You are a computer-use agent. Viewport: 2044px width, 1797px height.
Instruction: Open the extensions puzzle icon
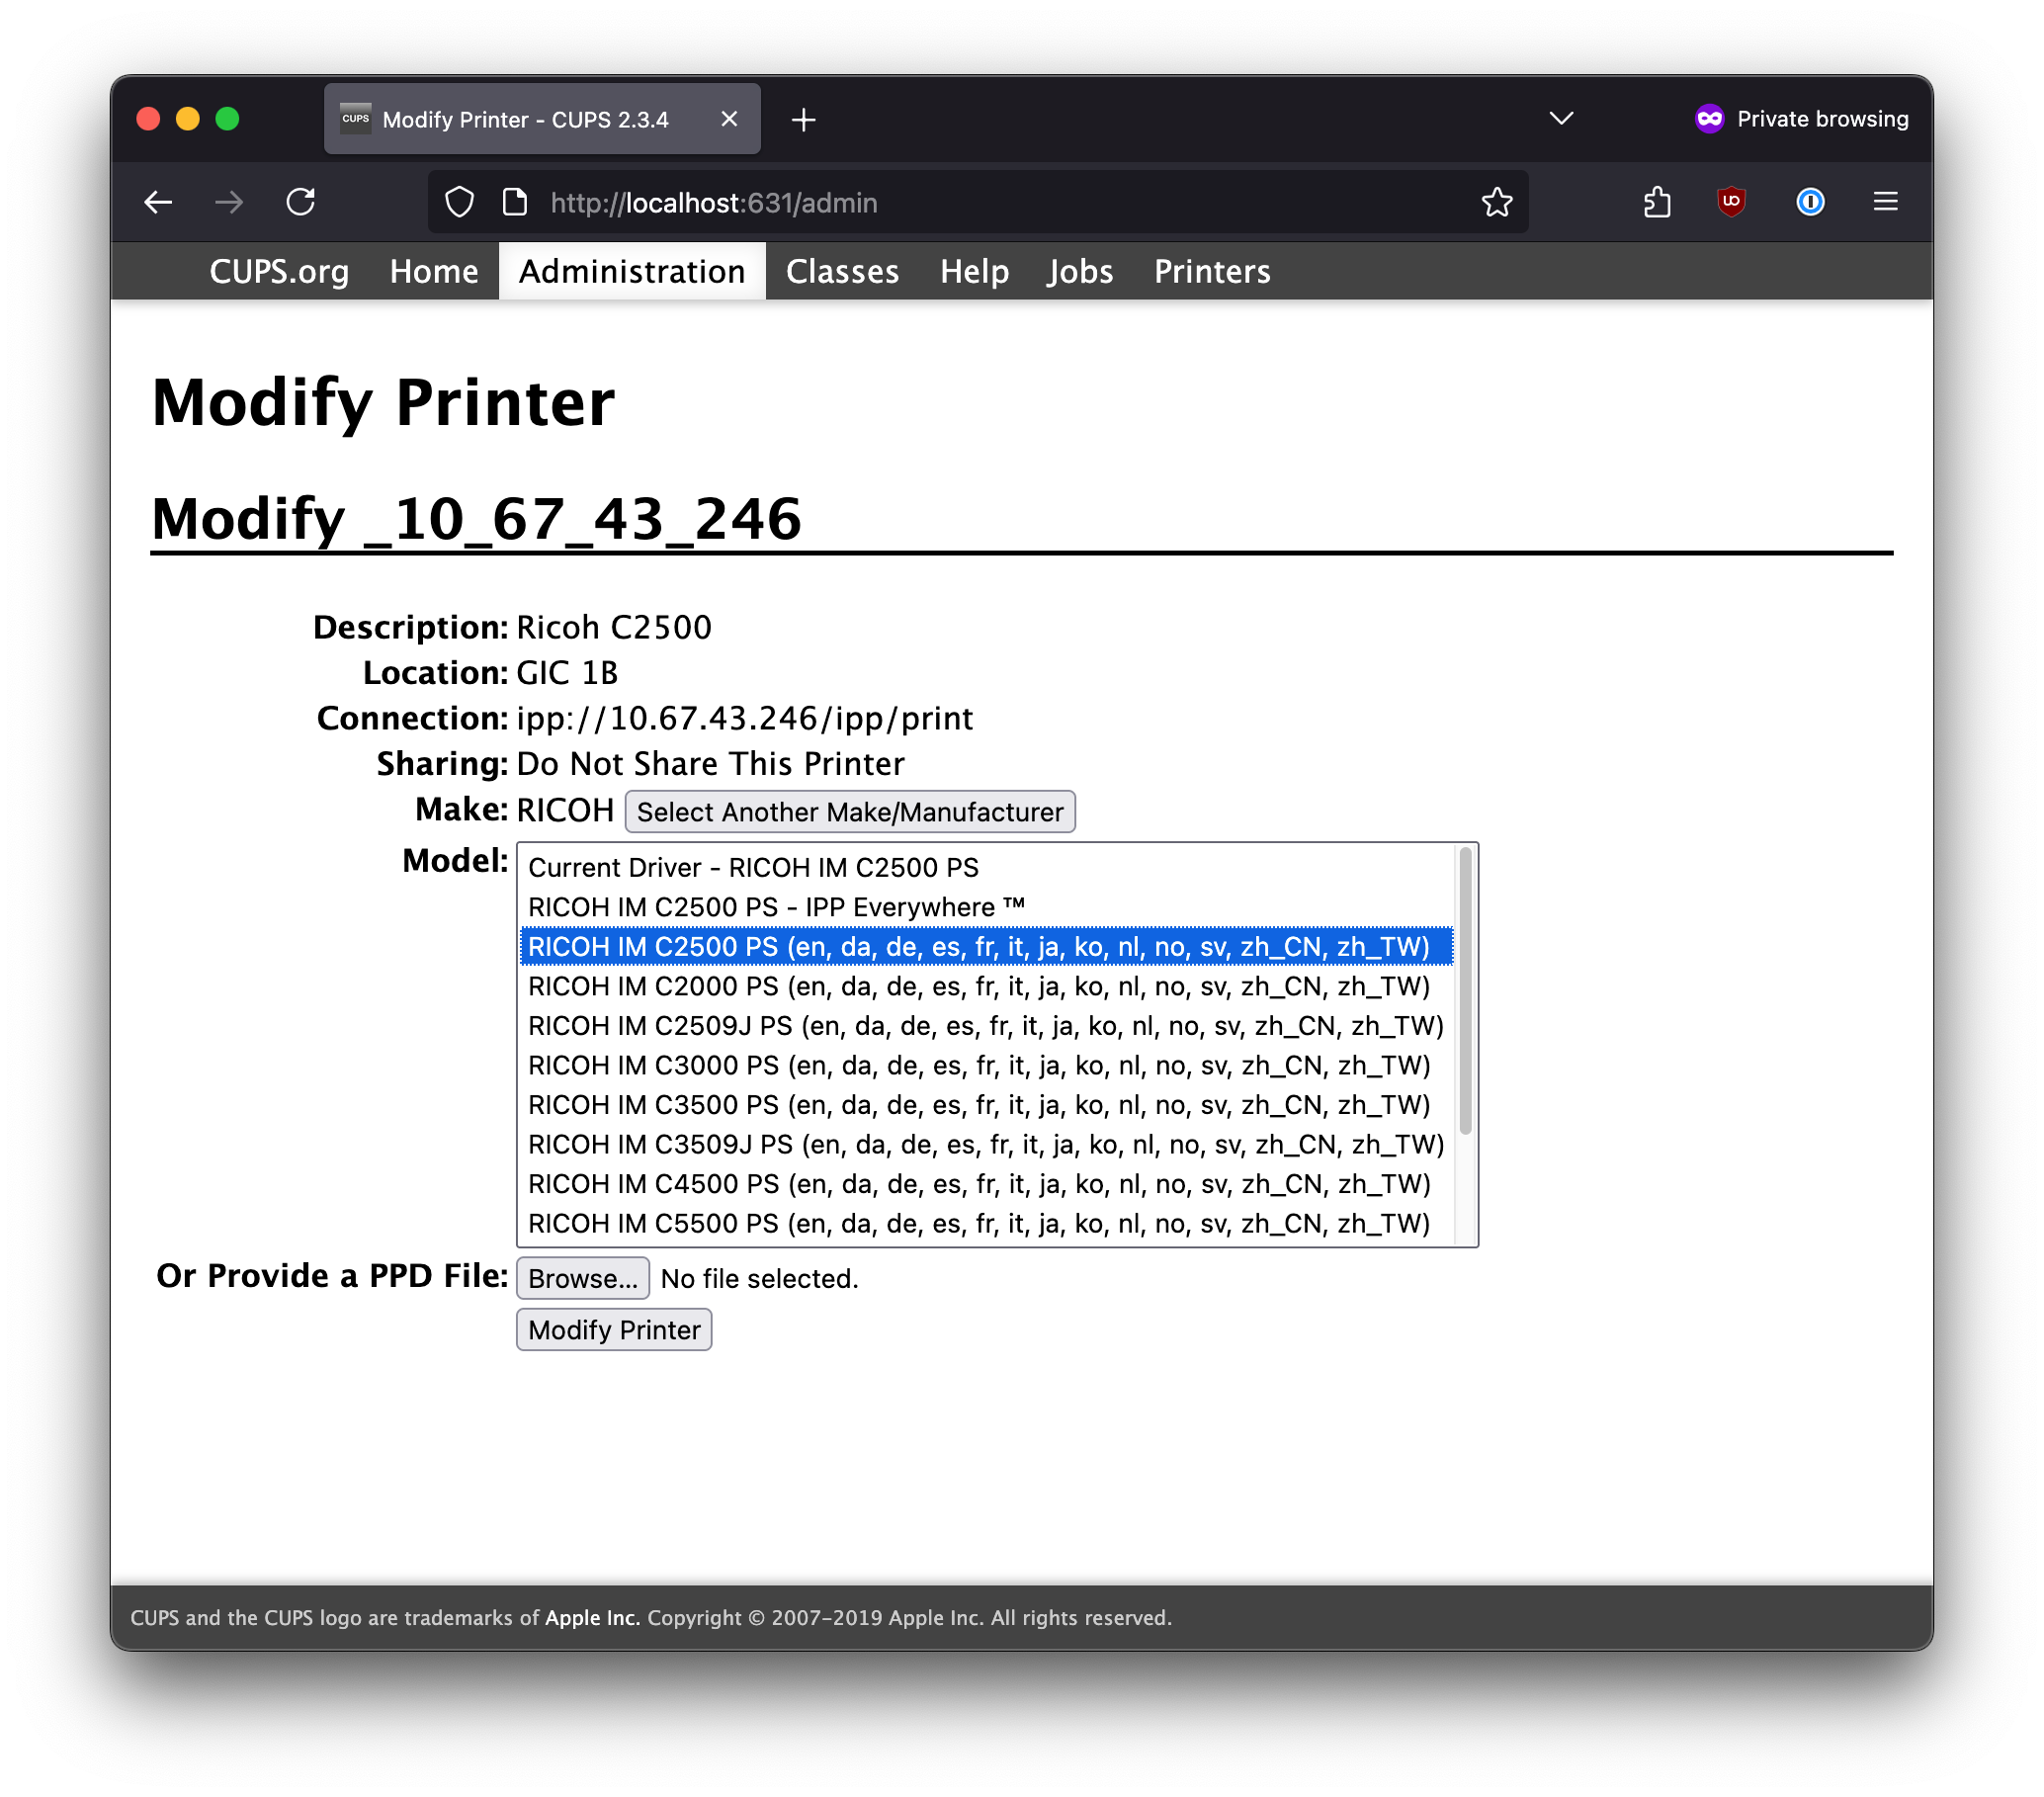[1657, 203]
